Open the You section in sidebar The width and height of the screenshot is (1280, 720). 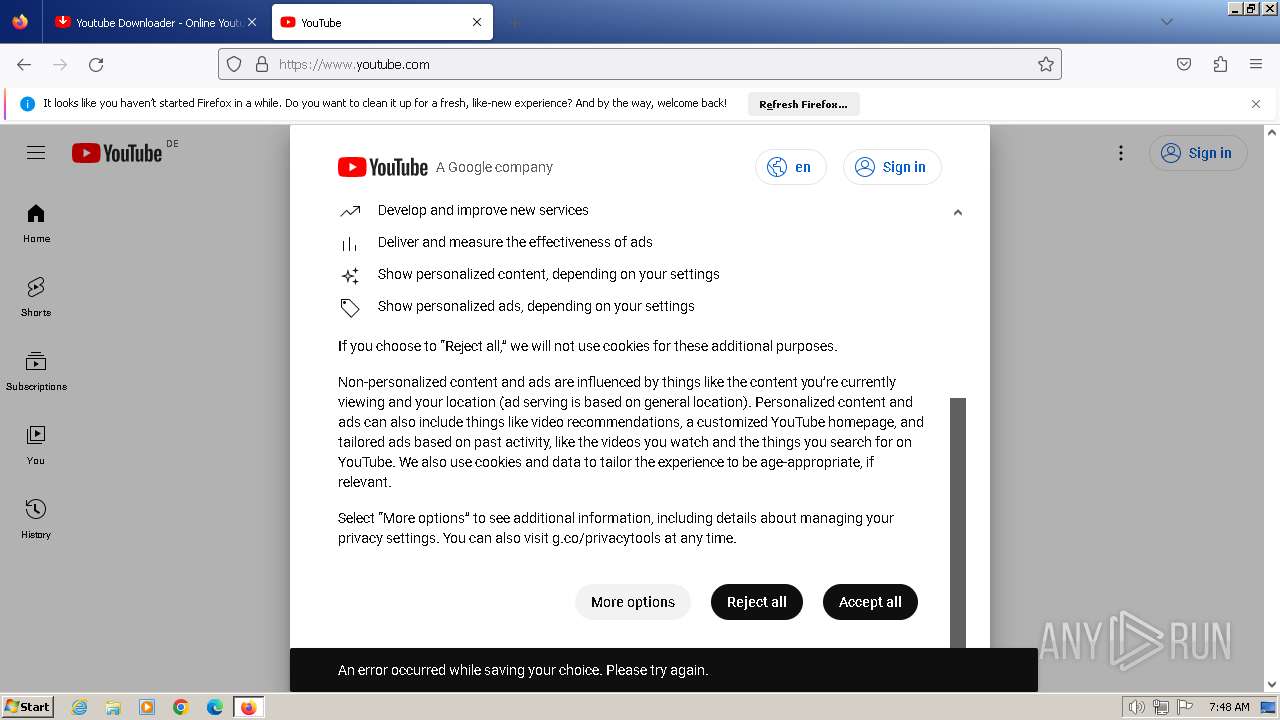tap(36, 446)
